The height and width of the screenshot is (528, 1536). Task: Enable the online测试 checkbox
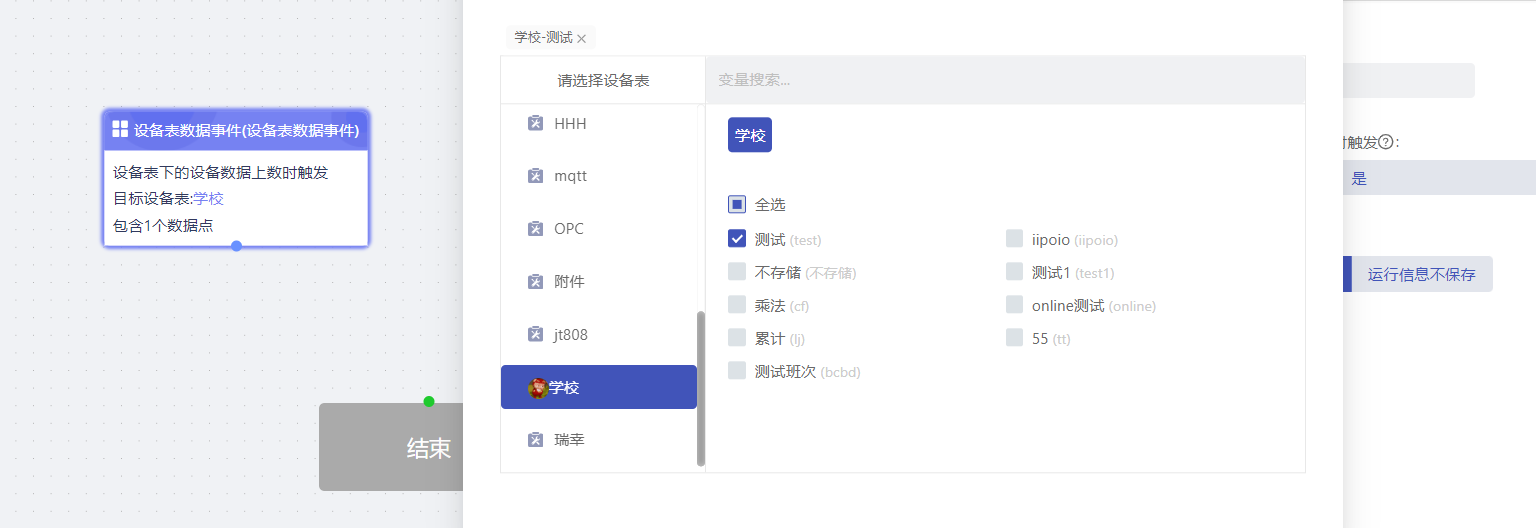coord(1014,305)
